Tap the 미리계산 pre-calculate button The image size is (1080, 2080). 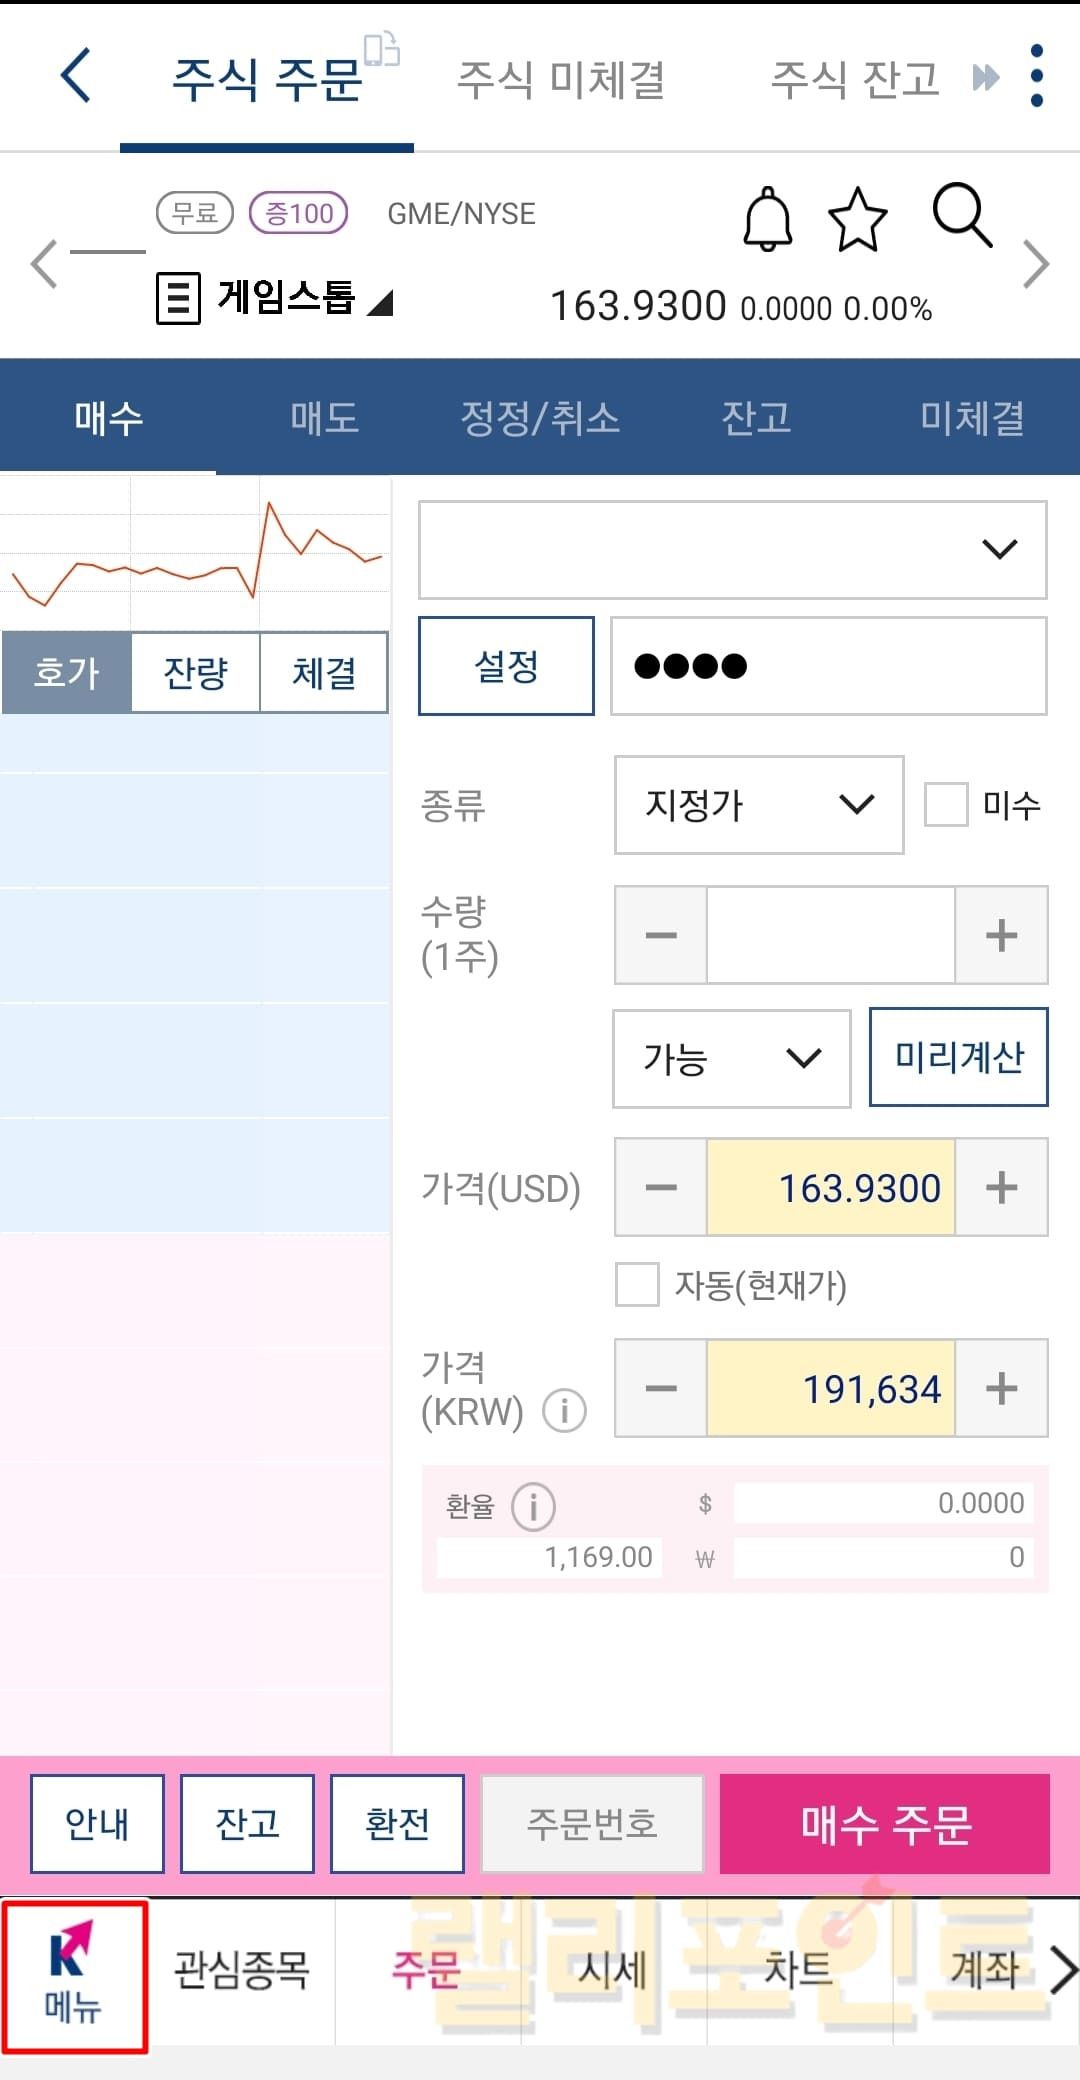point(958,1057)
